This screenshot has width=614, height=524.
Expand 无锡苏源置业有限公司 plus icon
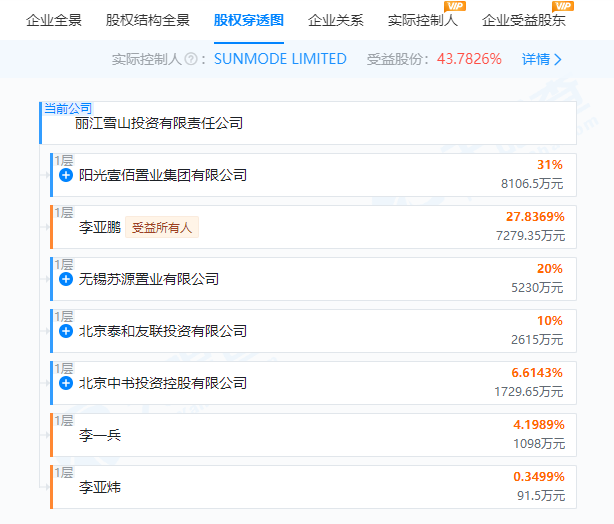pos(66,279)
